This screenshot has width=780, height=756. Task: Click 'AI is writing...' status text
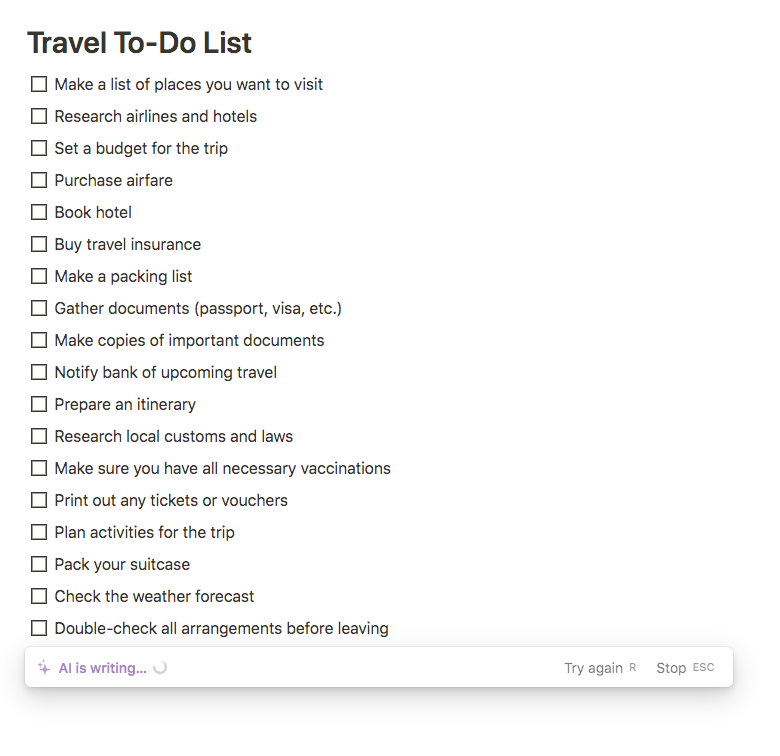pyautogui.click(x=102, y=668)
